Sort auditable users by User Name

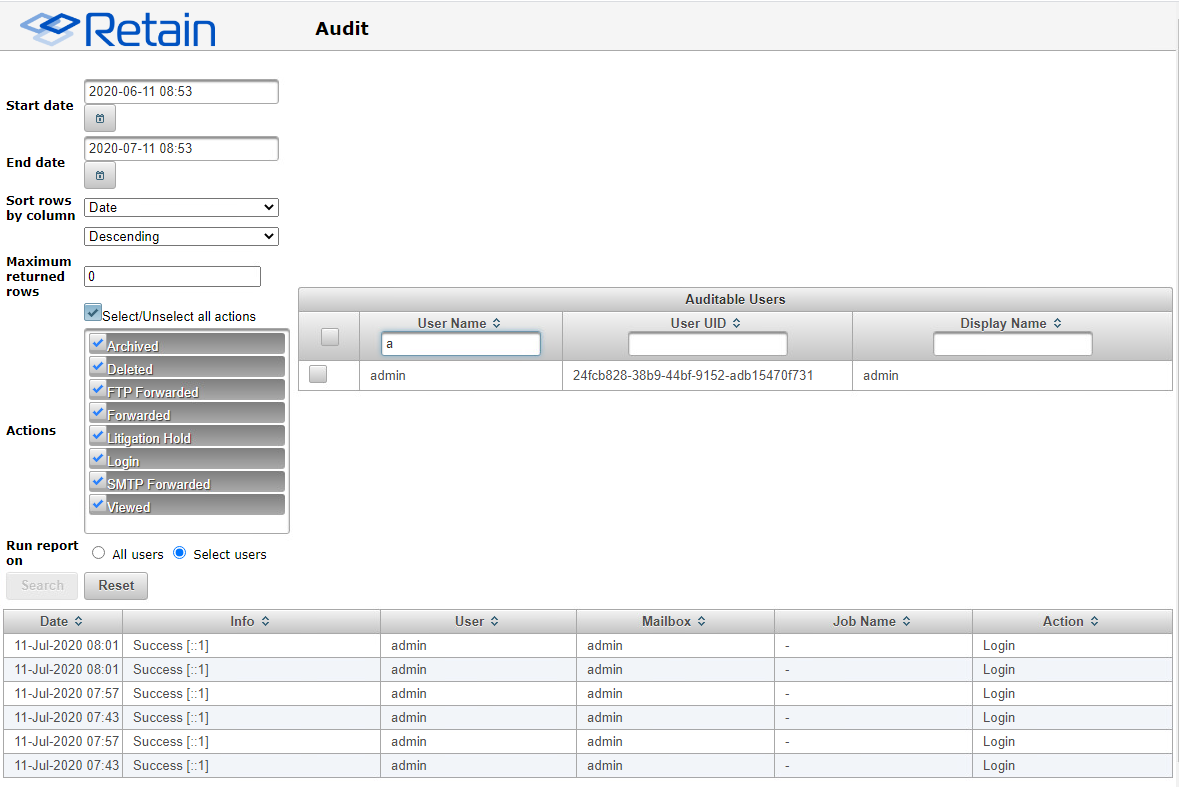[460, 323]
